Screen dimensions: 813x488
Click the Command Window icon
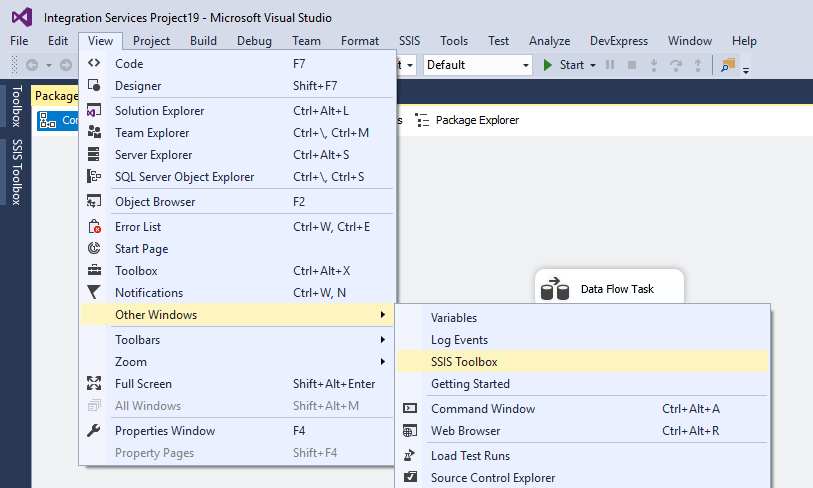point(410,409)
